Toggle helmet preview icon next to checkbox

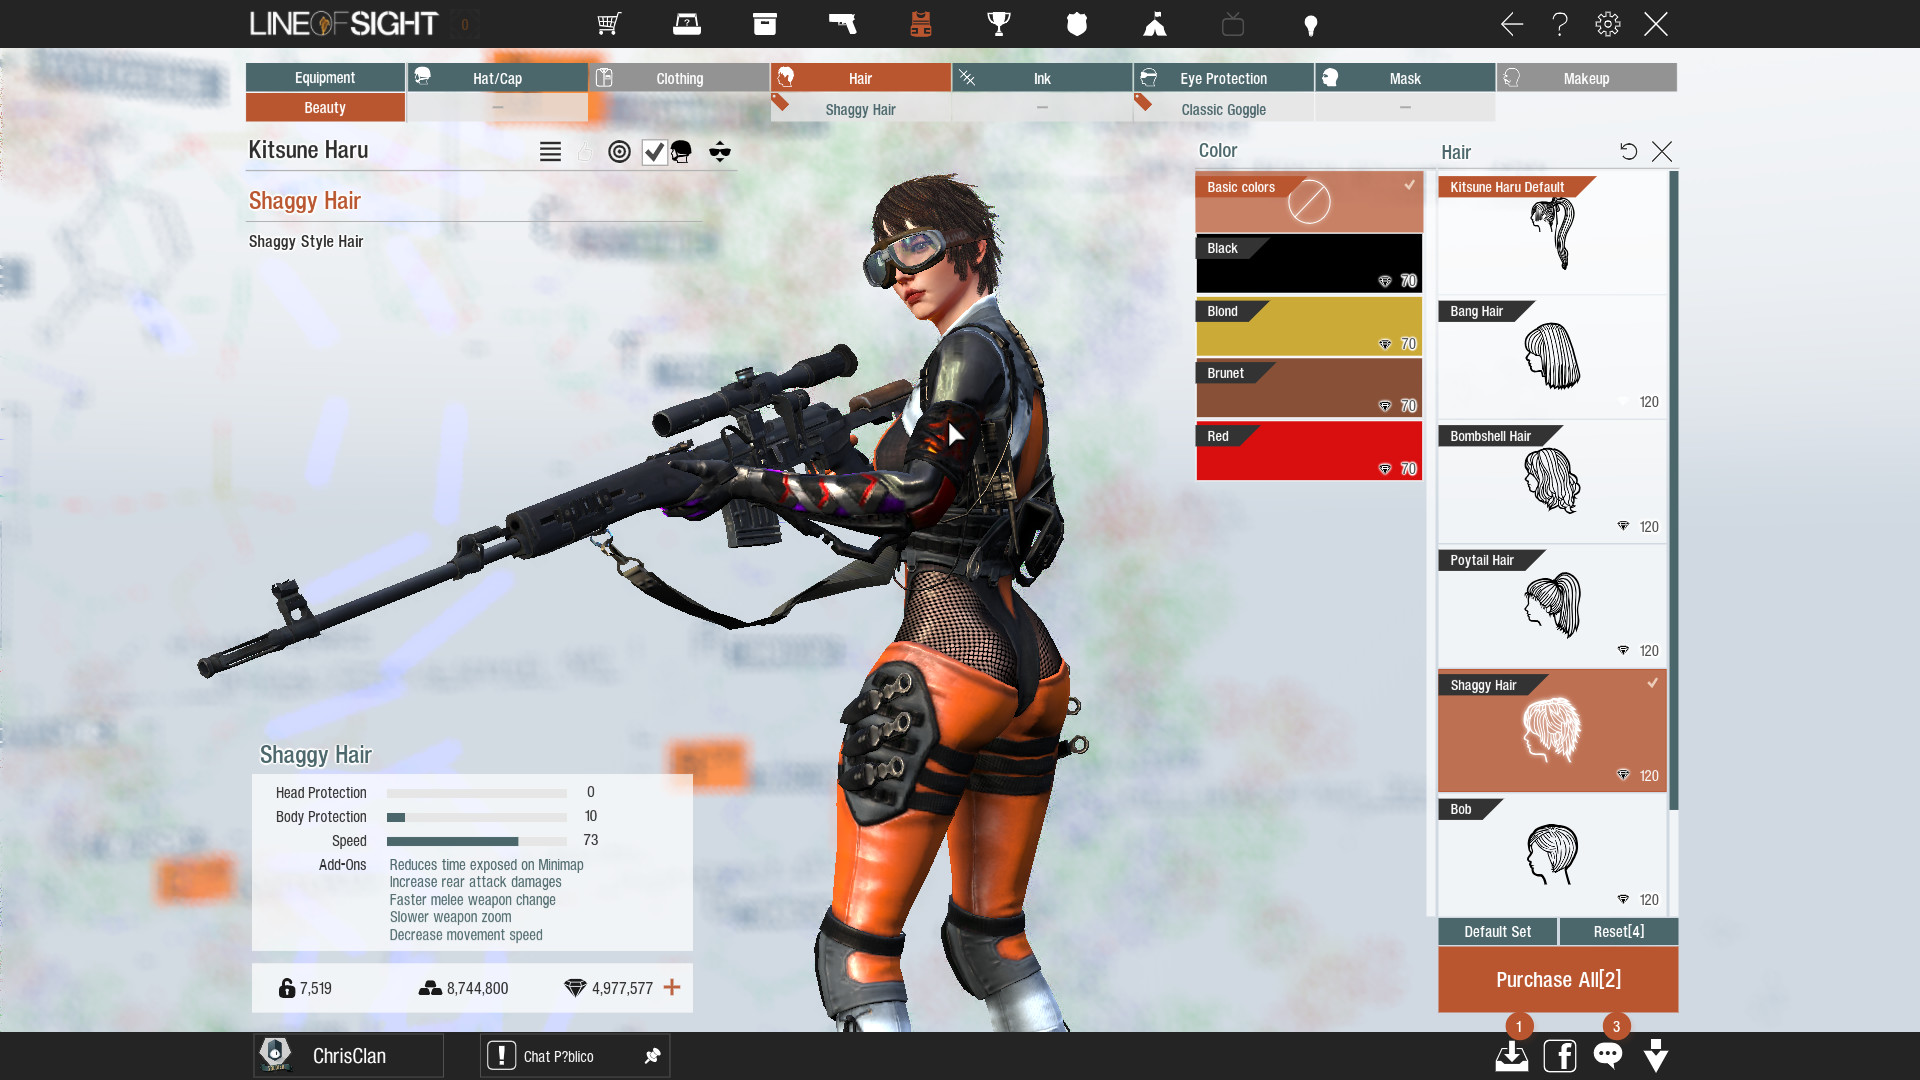681,152
